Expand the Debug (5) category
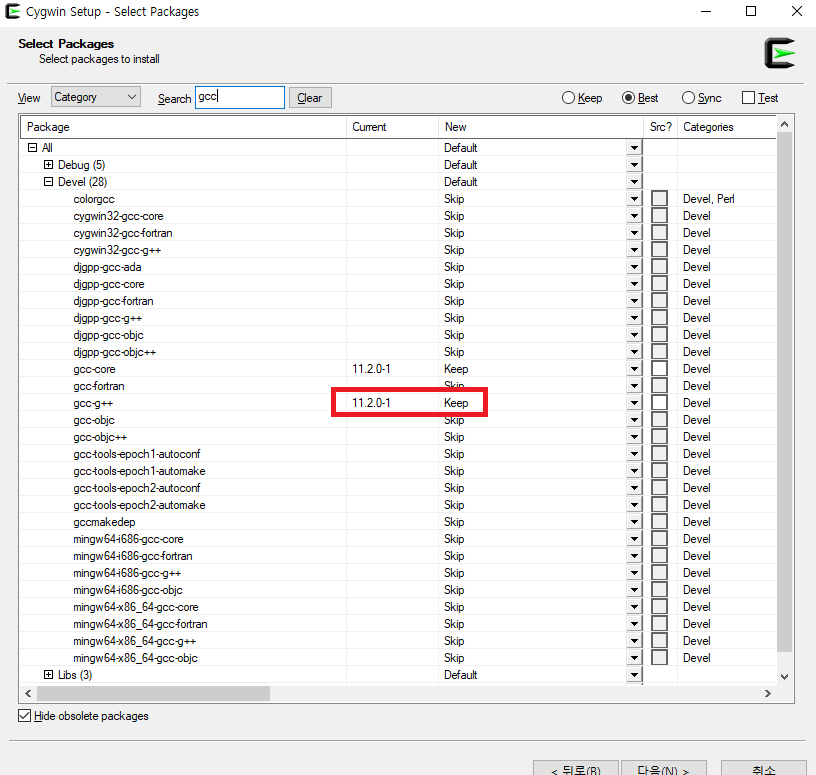The height and width of the screenshot is (775, 816). tap(48, 165)
